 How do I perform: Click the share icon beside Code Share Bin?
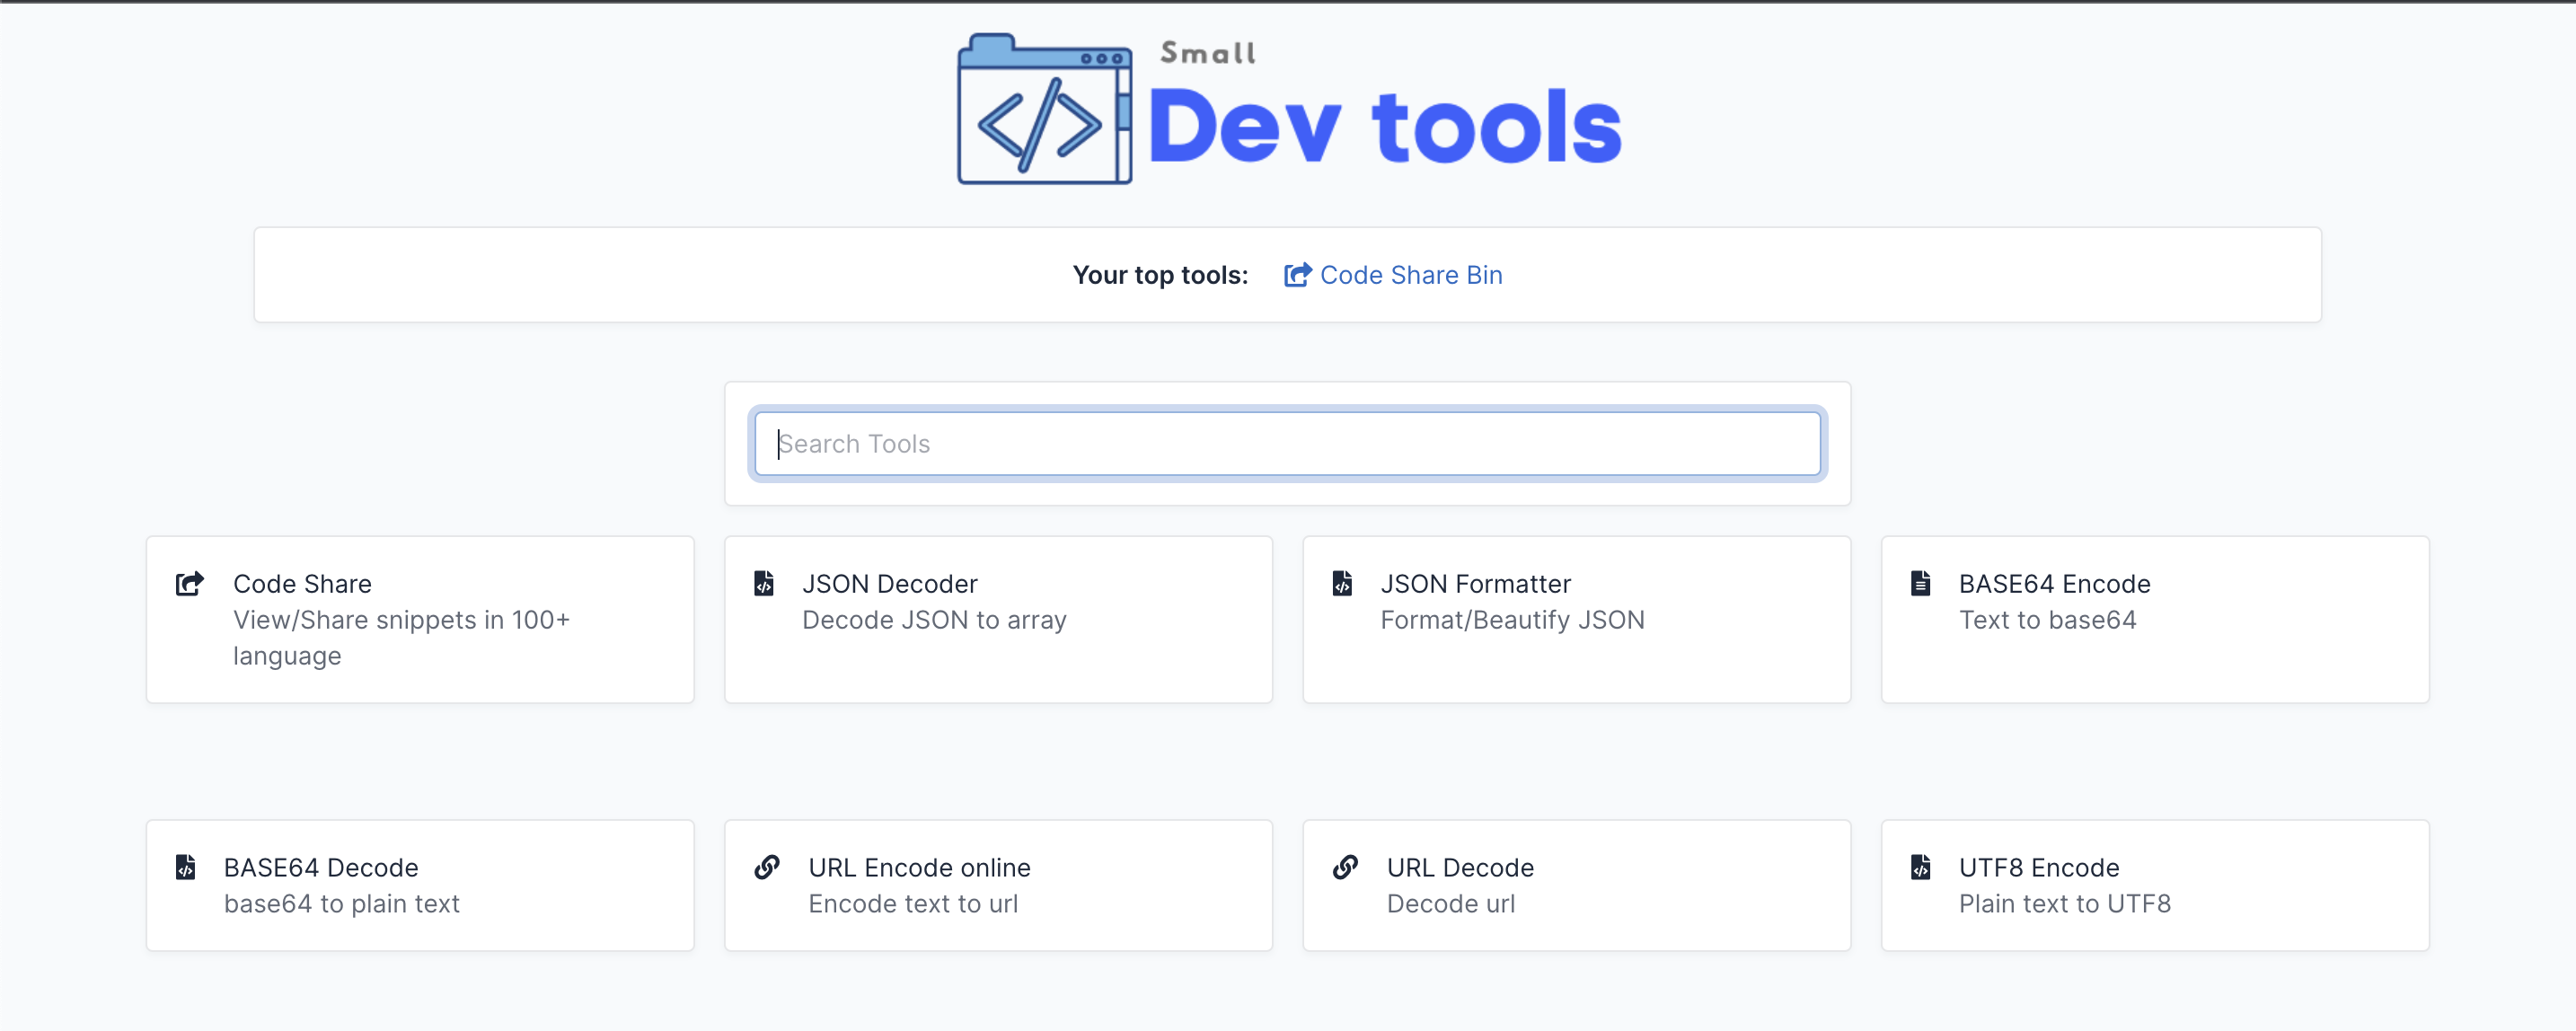tap(1297, 275)
